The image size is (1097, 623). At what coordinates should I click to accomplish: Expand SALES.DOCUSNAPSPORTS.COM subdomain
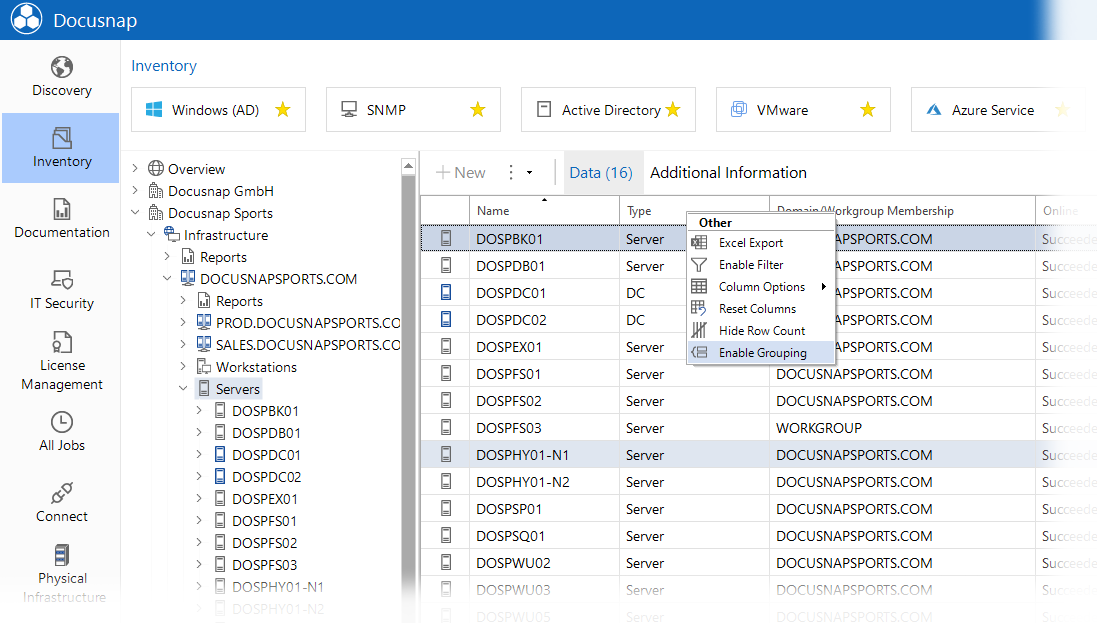tap(183, 344)
